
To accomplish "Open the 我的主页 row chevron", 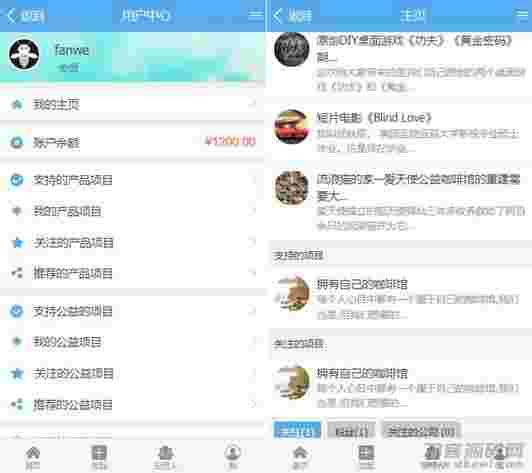I will click(x=253, y=103).
